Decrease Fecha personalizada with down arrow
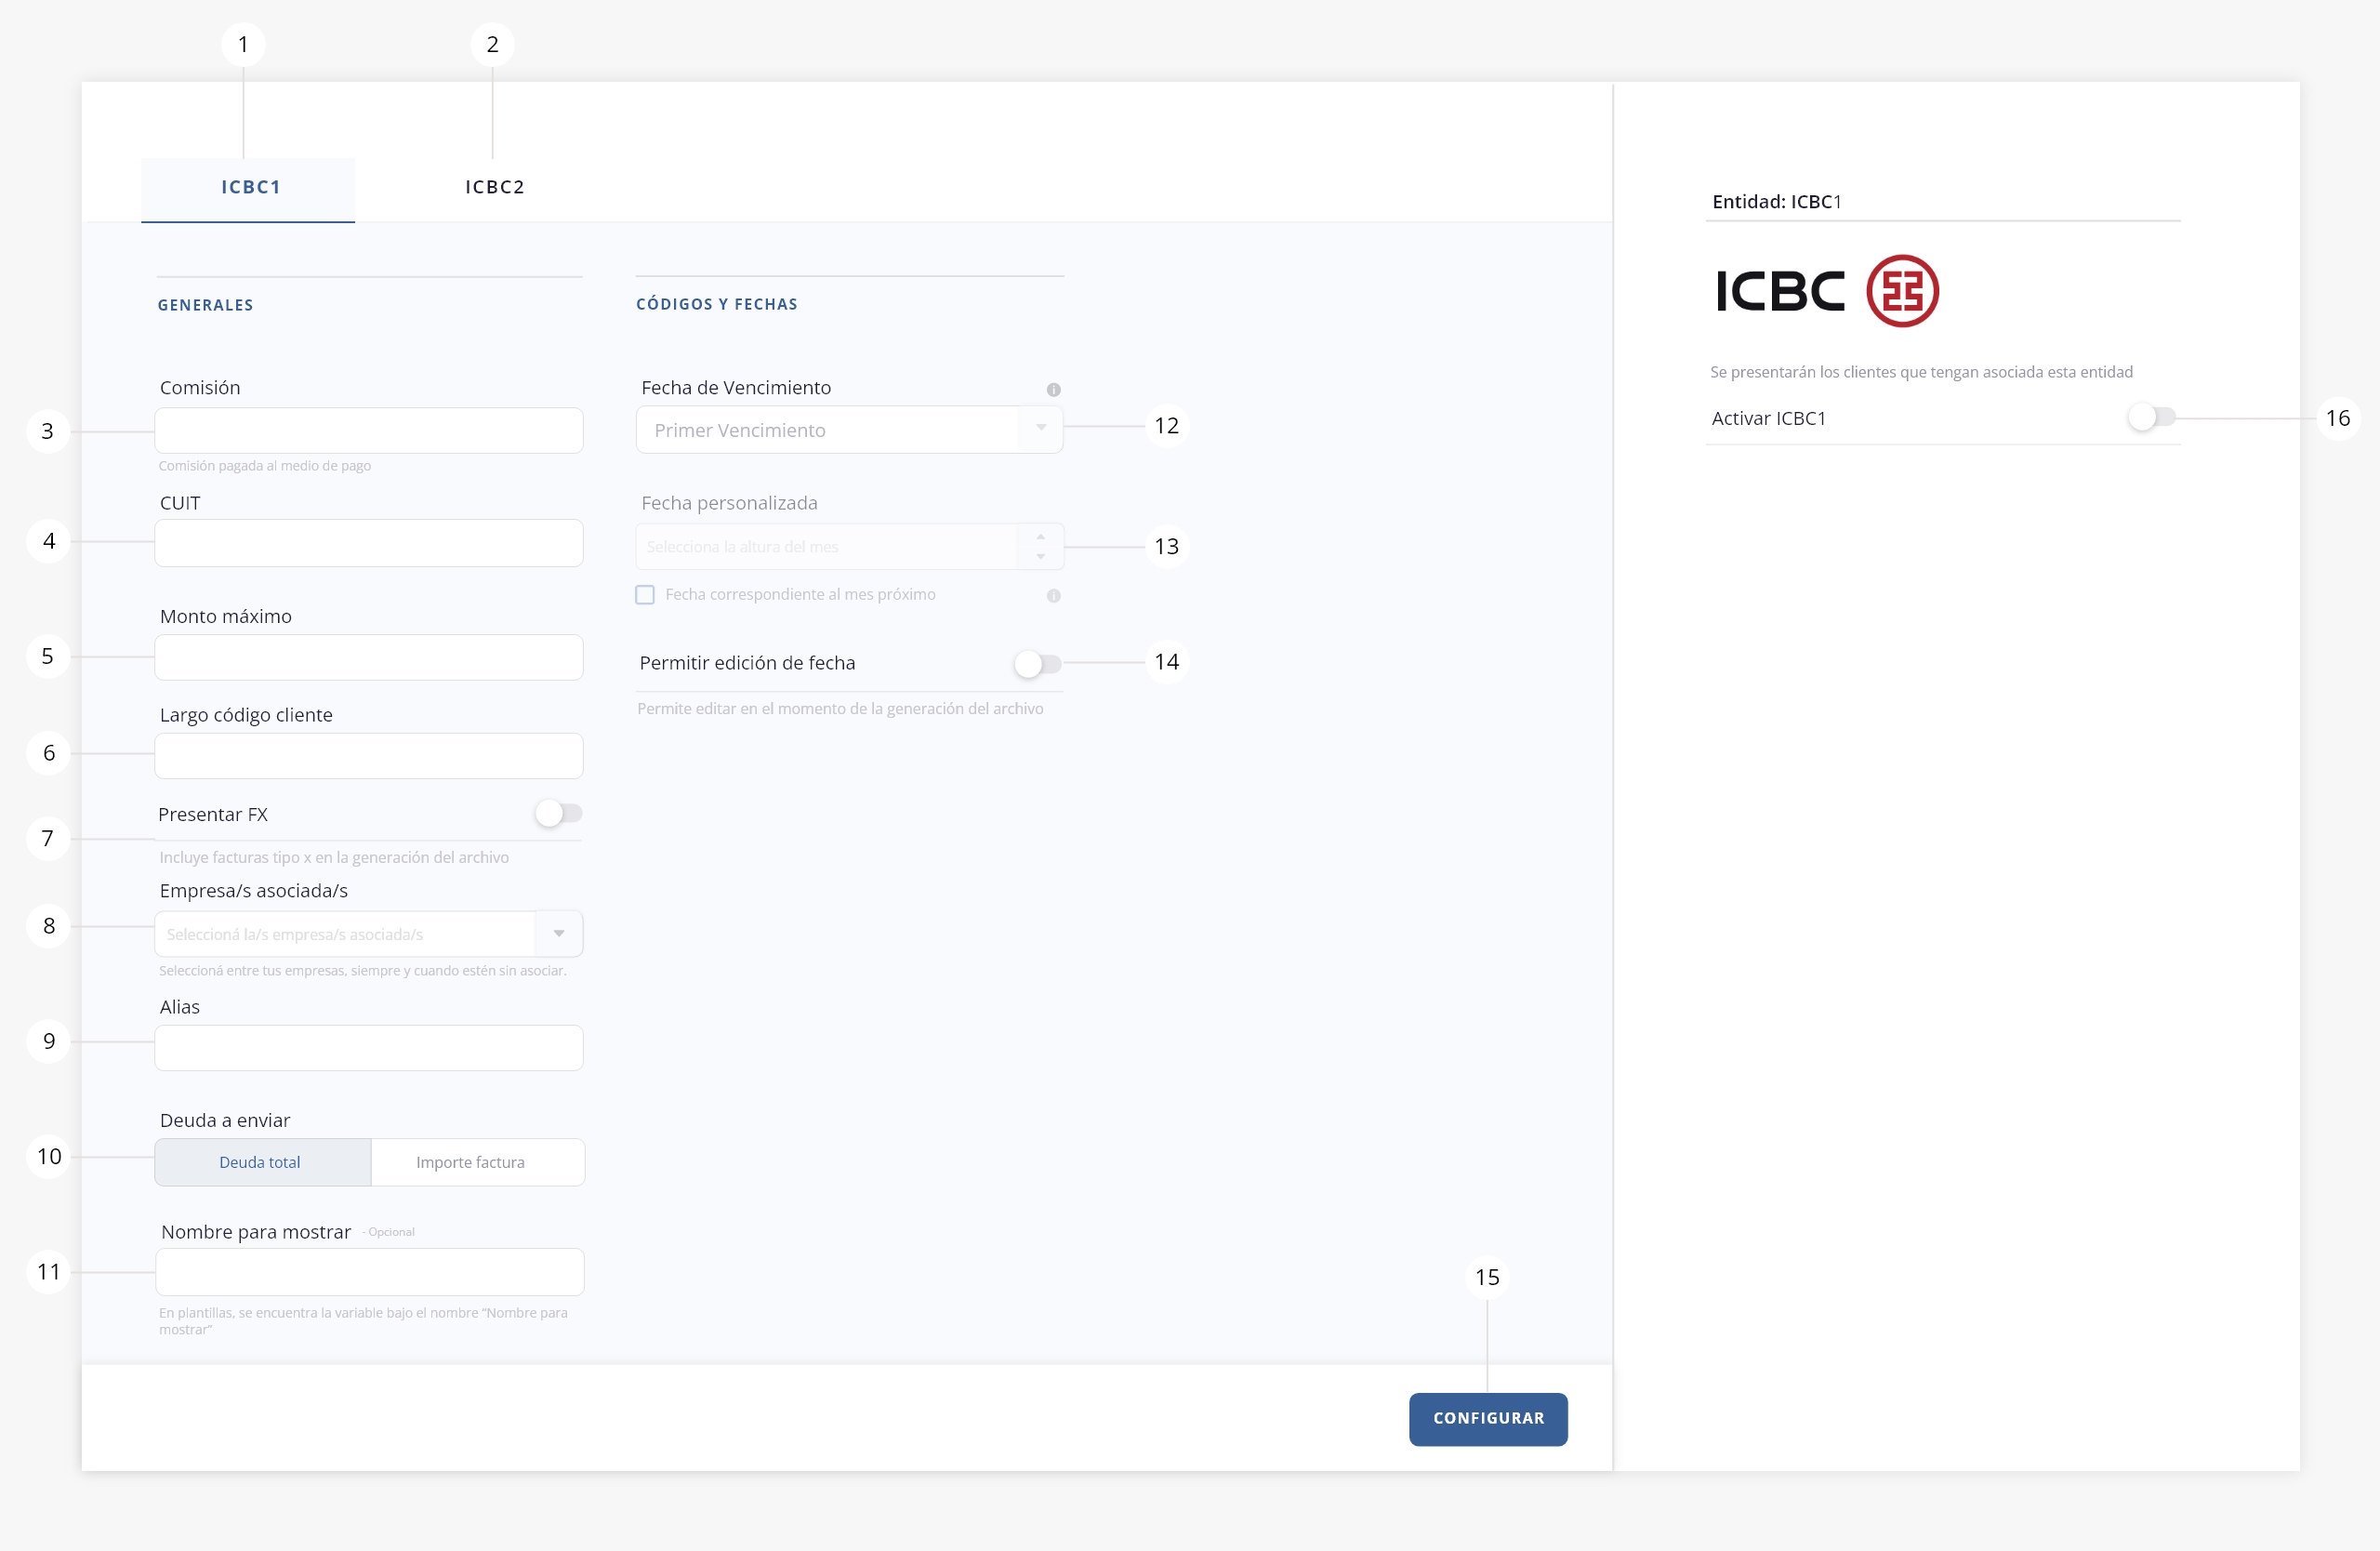Image resolution: width=2380 pixels, height=1551 pixels. (1041, 557)
